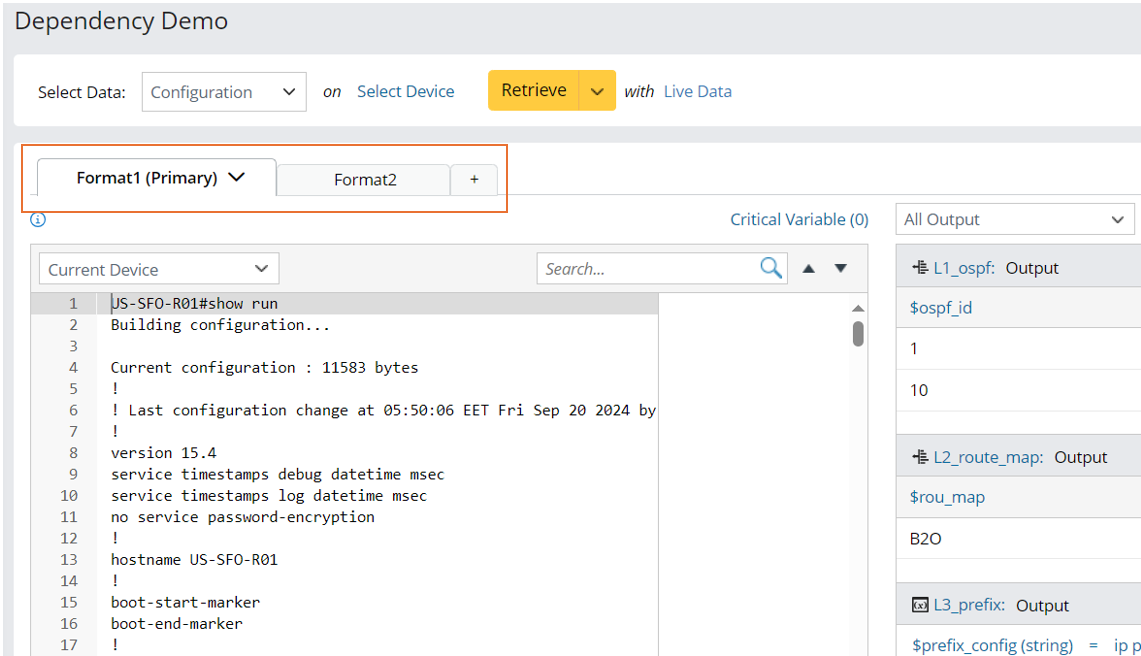Image resolution: width=1141 pixels, height=656 pixels.
Task: Click the L2_route_map parser tree icon
Action: (920, 457)
